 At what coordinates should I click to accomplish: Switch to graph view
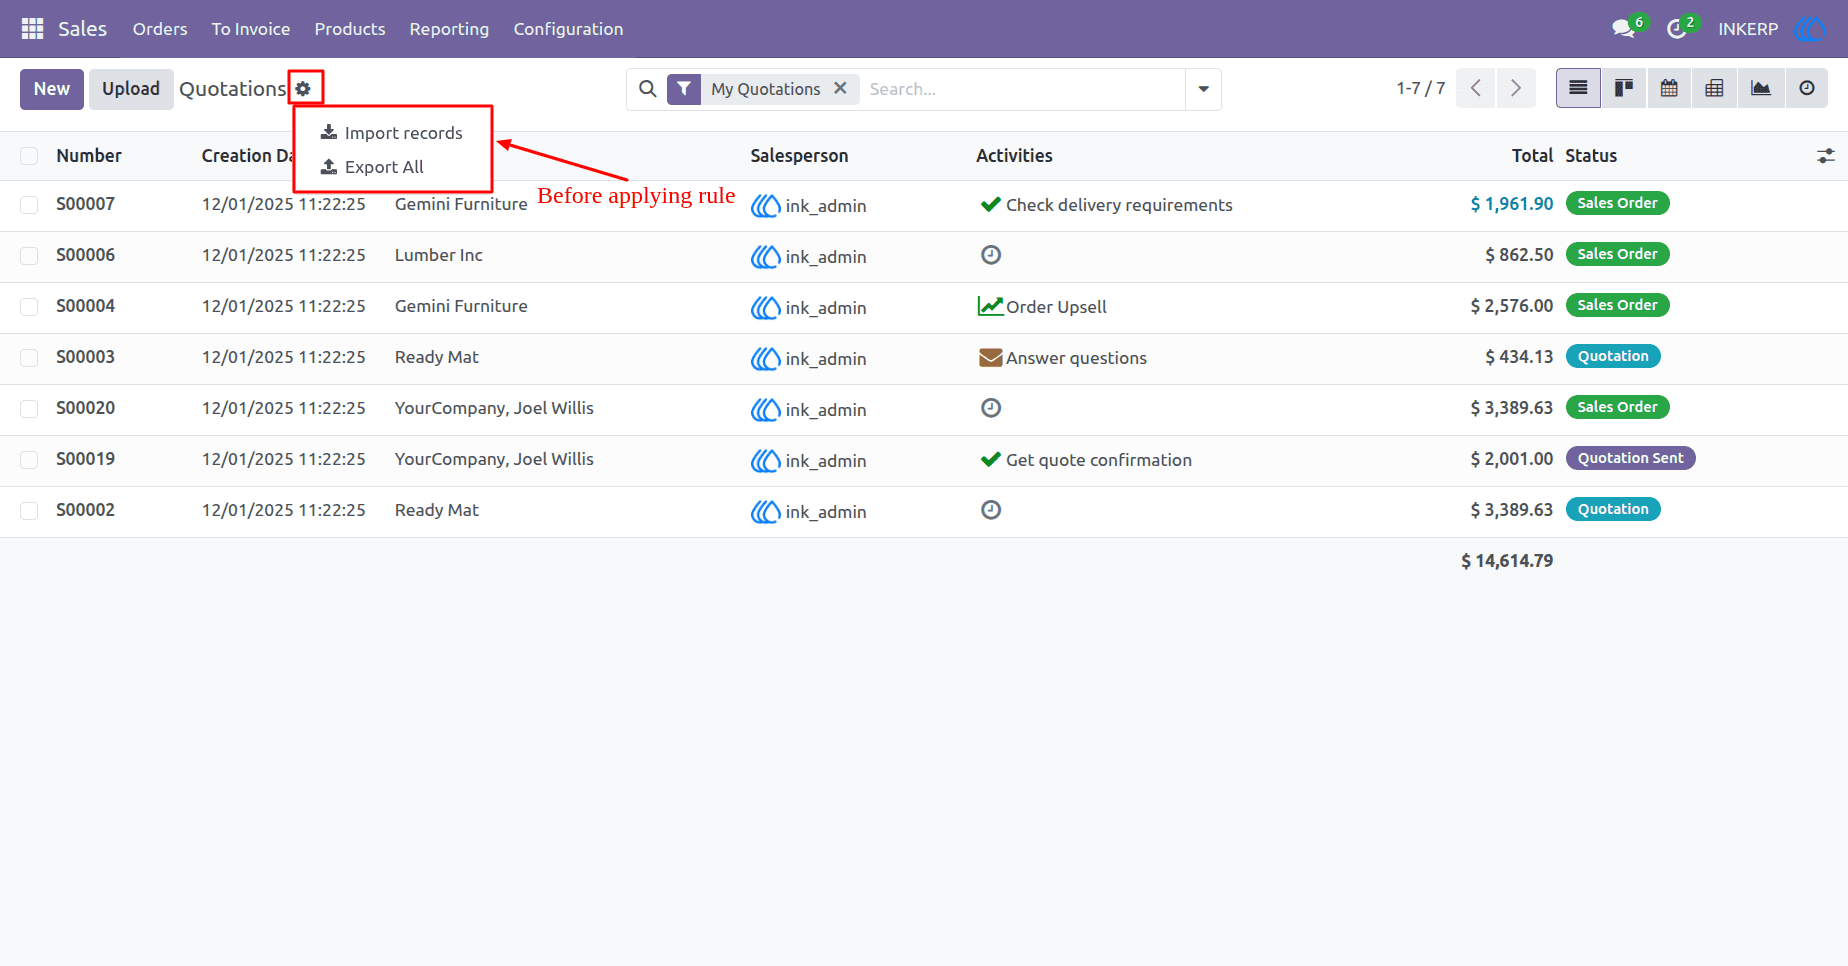1760,88
